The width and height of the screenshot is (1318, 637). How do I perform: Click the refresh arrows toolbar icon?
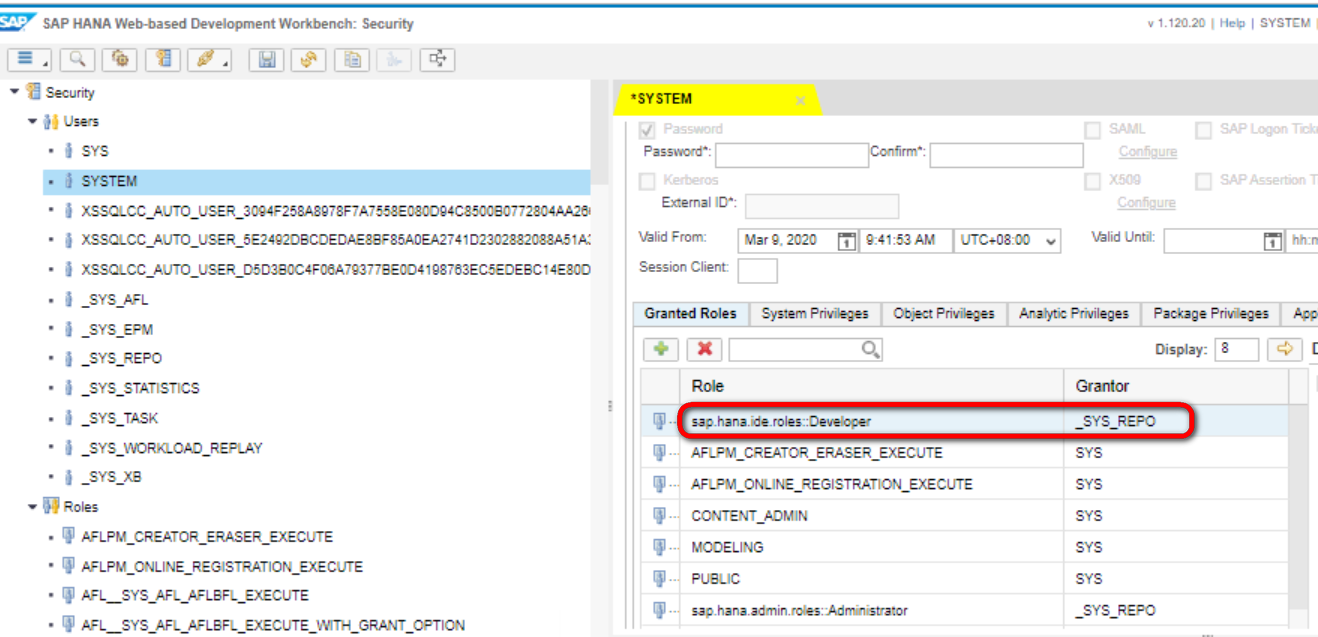click(x=309, y=59)
